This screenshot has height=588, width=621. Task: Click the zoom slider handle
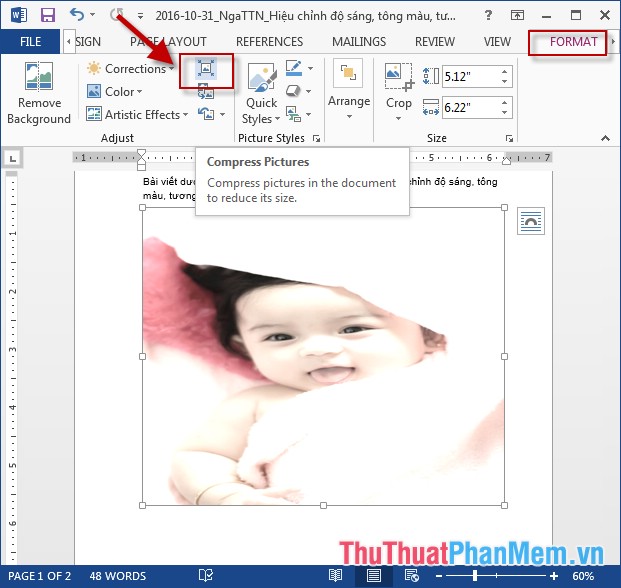pyautogui.click(x=475, y=576)
